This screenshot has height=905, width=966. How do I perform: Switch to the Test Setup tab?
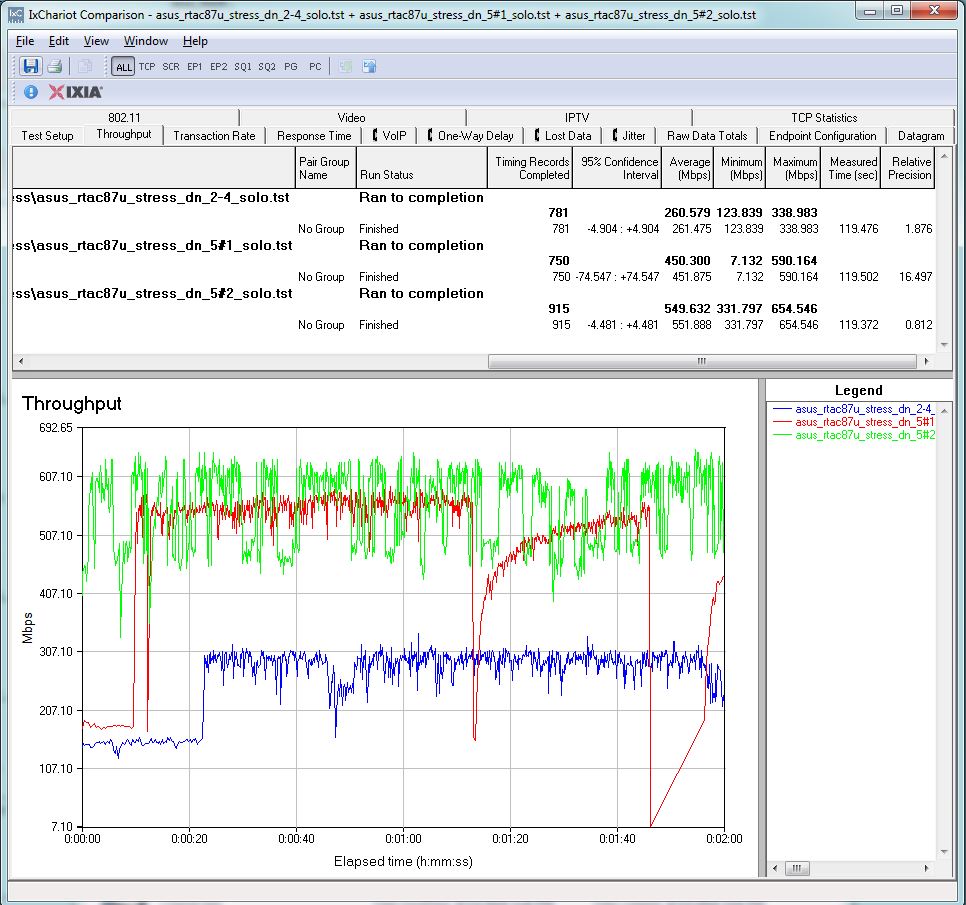47,136
